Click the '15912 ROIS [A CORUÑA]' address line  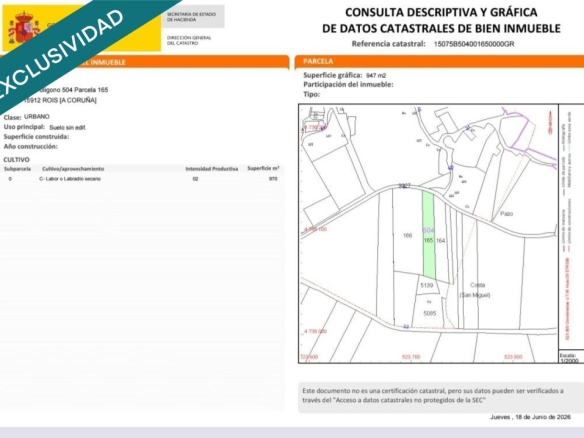(x=60, y=100)
